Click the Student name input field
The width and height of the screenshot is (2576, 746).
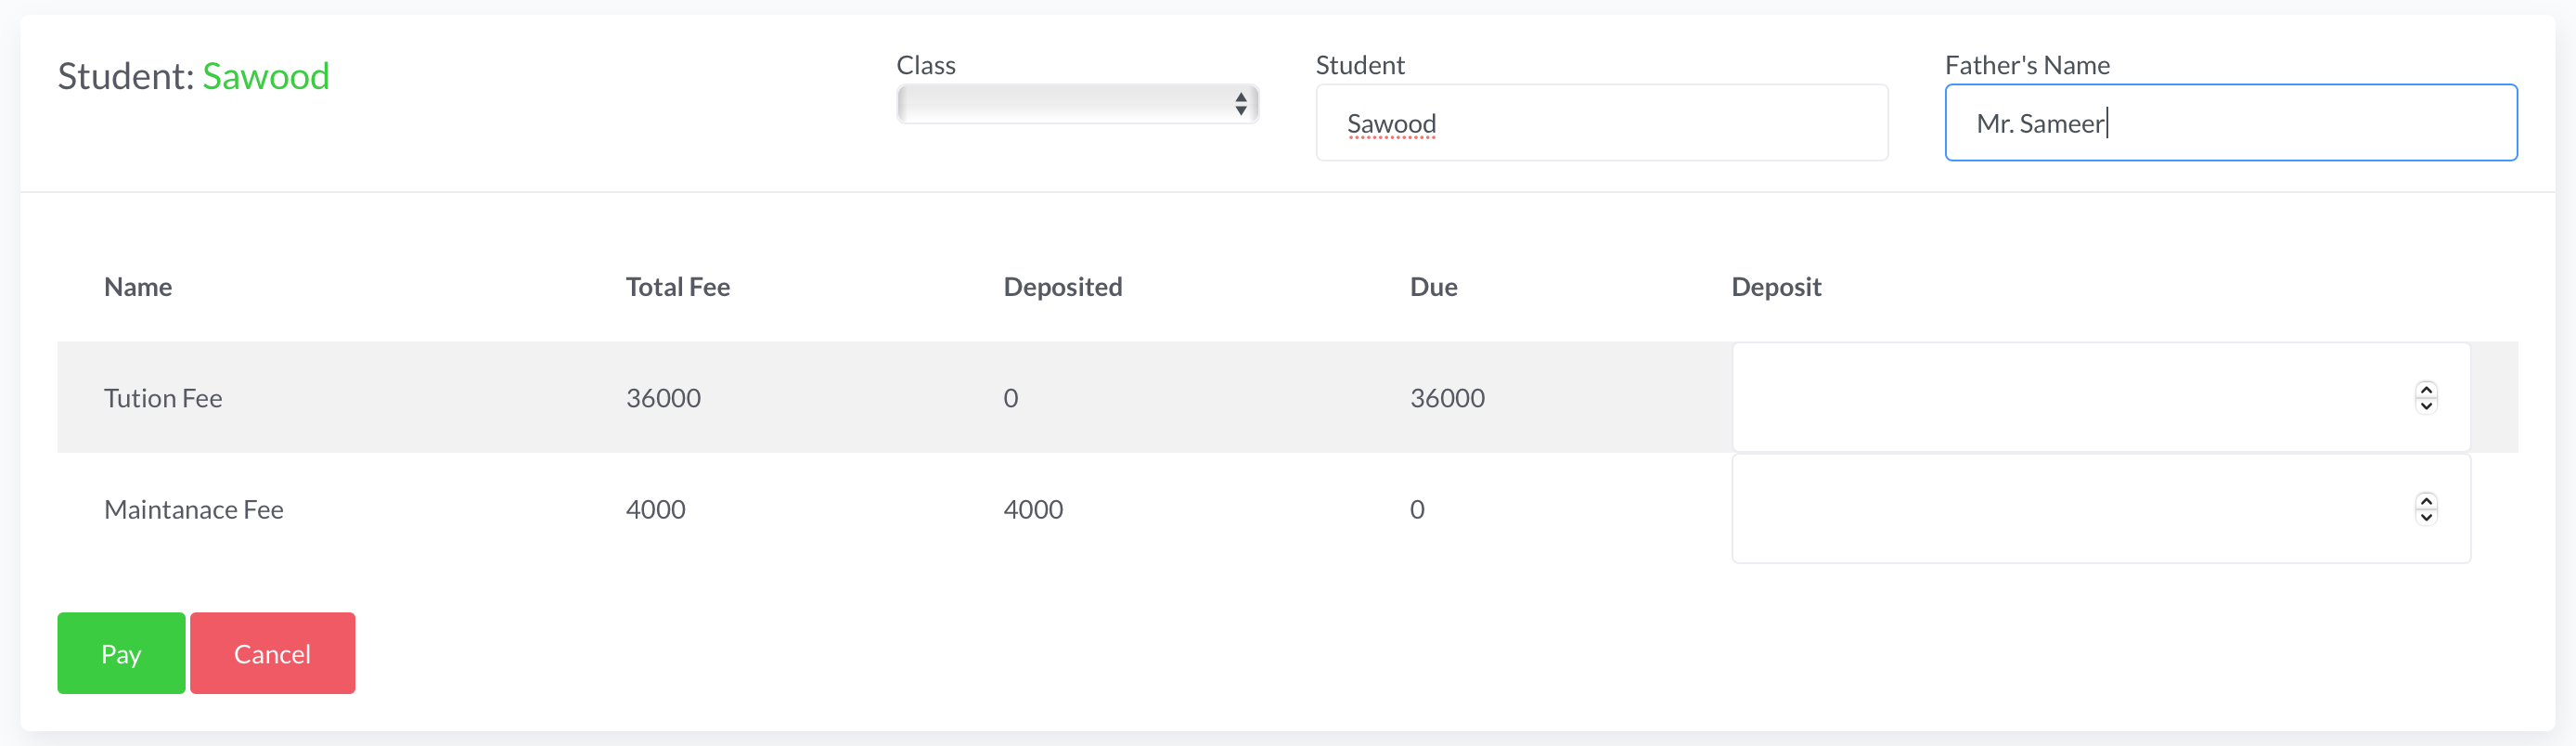pos(1601,123)
